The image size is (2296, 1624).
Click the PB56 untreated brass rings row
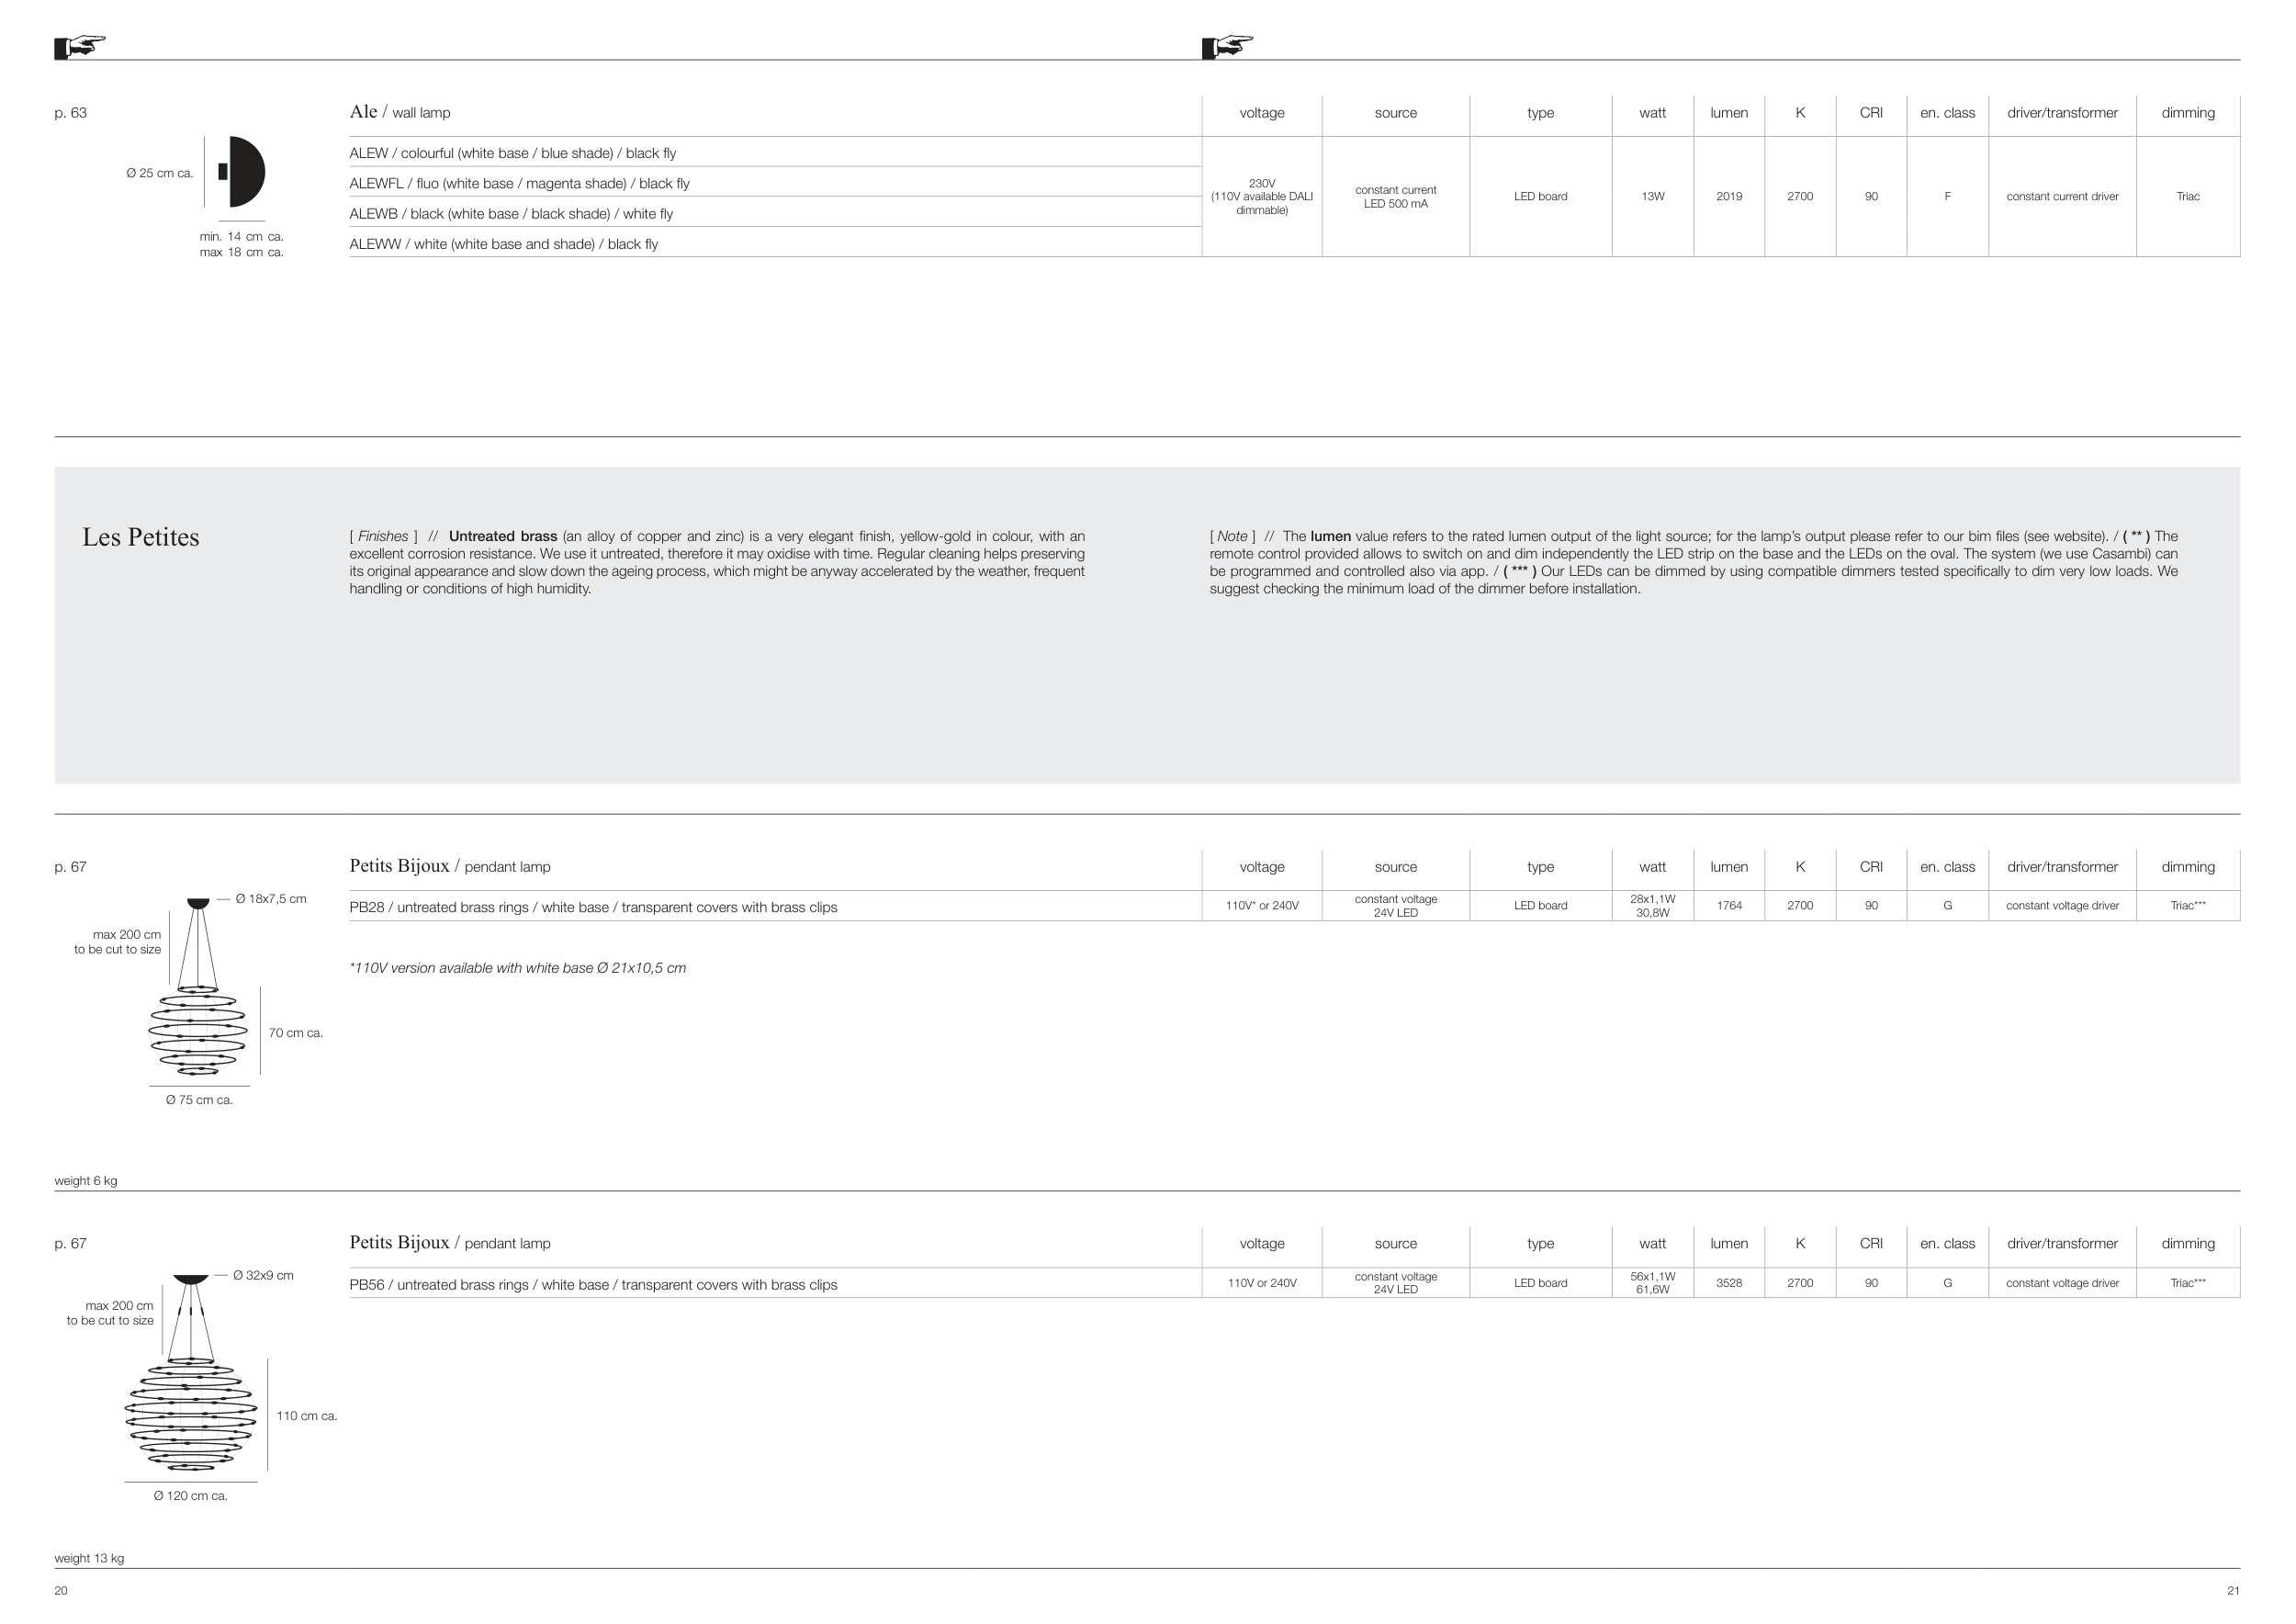(x=593, y=1284)
